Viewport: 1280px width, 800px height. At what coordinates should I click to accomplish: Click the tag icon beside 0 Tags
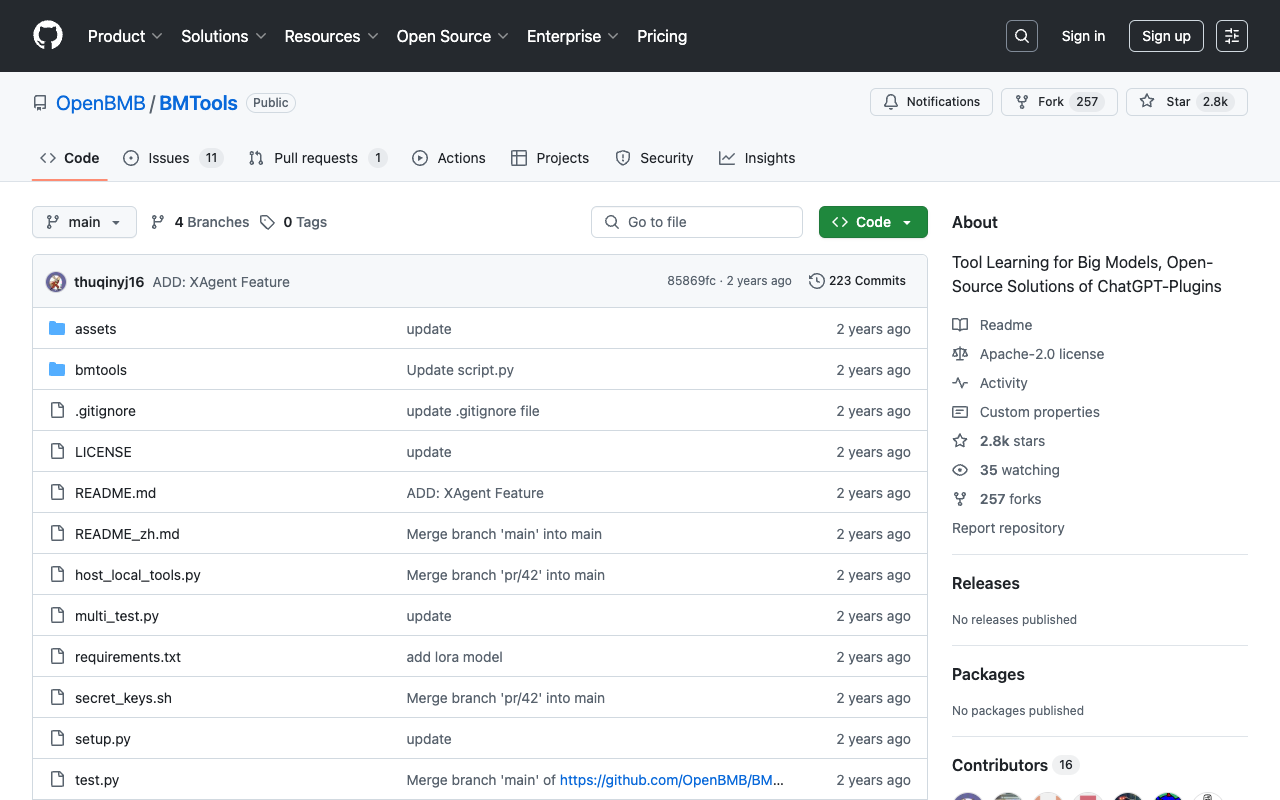click(x=267, y=222)
